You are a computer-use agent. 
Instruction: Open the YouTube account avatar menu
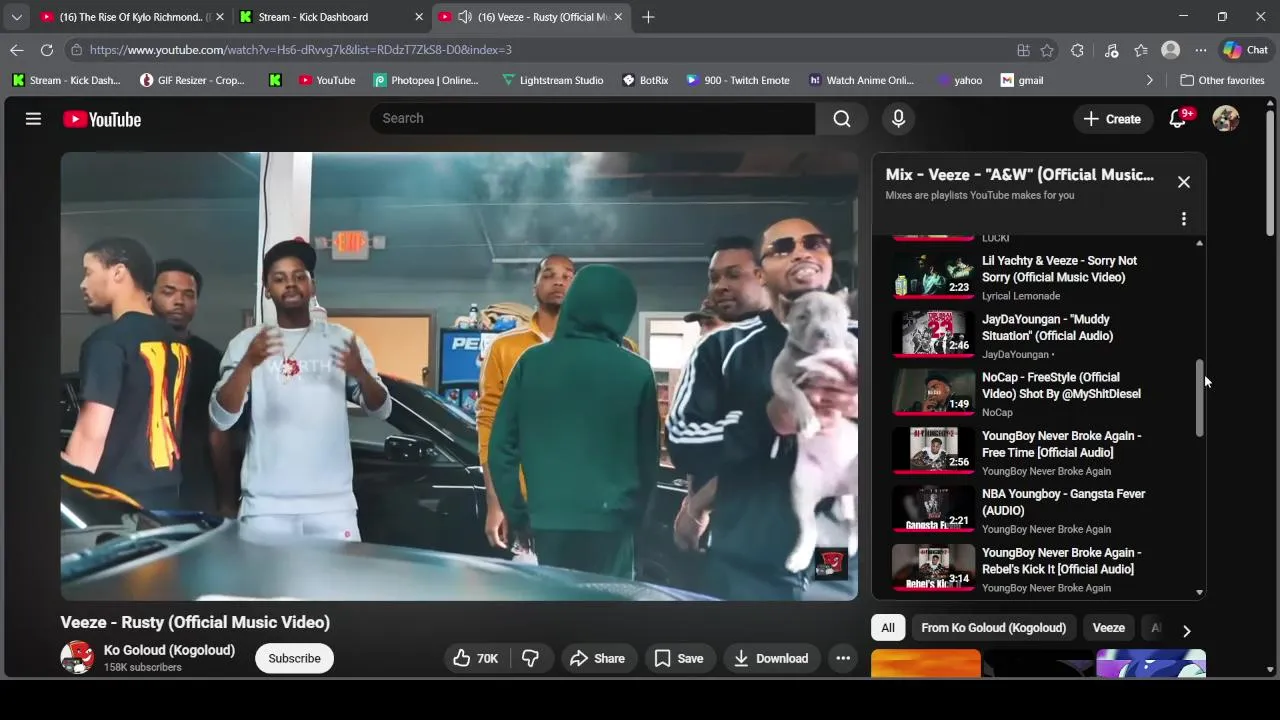point(1226,119)
